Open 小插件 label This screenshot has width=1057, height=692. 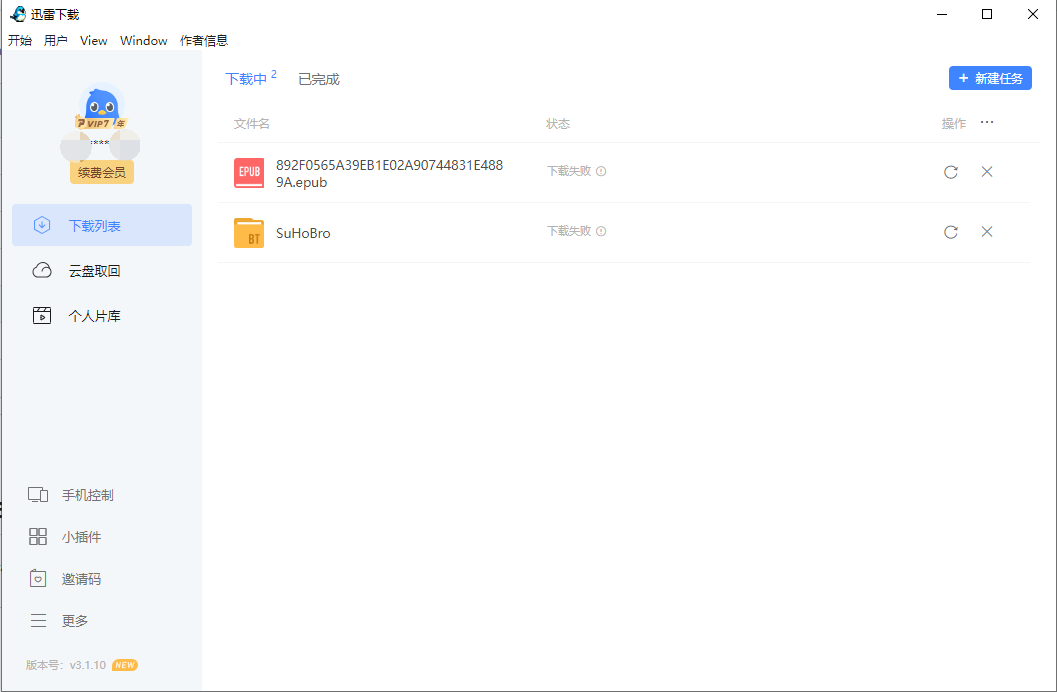point(82,537)
